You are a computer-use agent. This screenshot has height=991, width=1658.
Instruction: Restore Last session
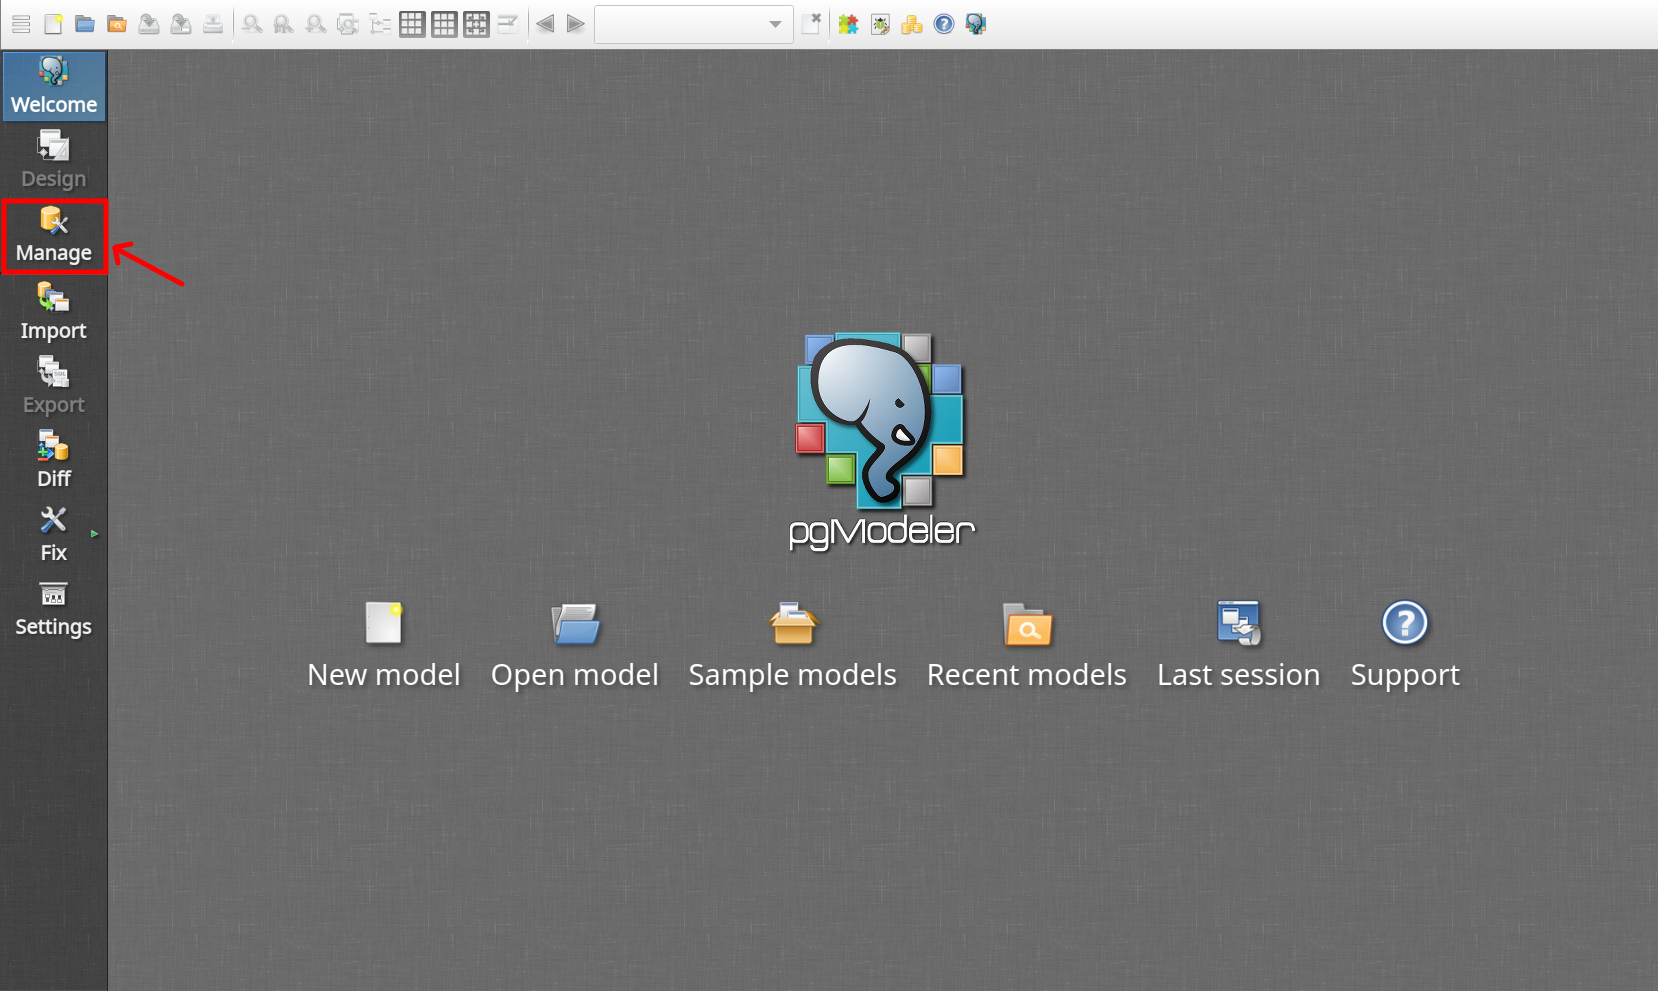tap(1239, 646)
